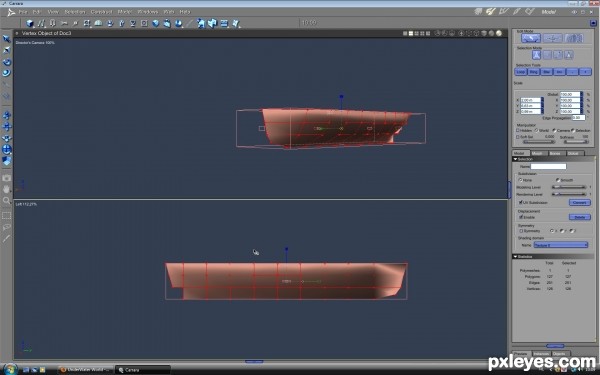The image size is (600, 375).
Task: Click the blue sphere tool in top toolbar
Action: coord(156,24)
